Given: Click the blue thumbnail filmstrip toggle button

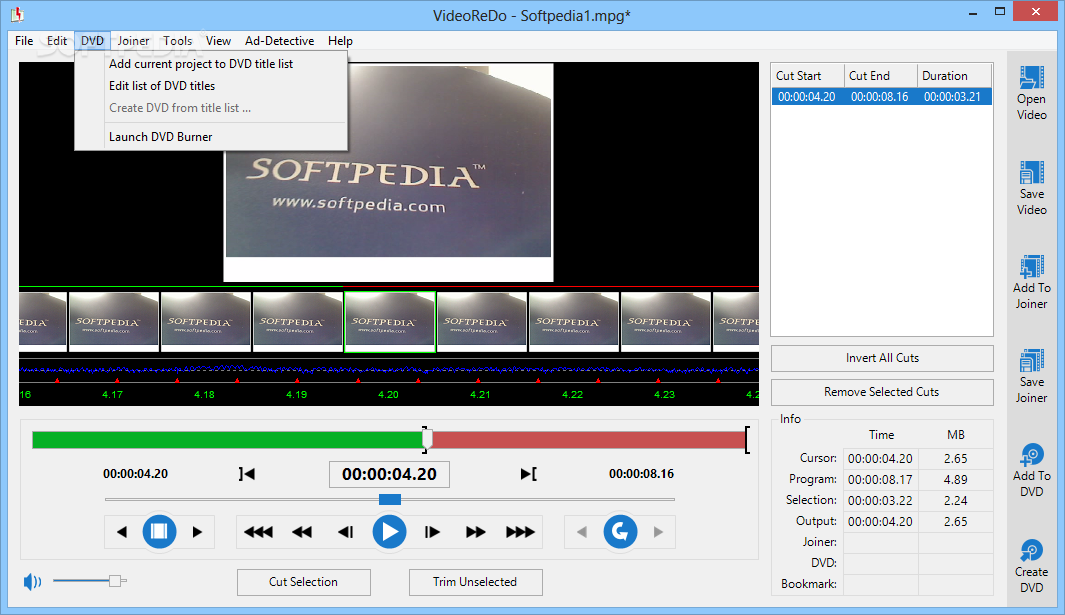Looking at the screenshot, I should (159, 531).
